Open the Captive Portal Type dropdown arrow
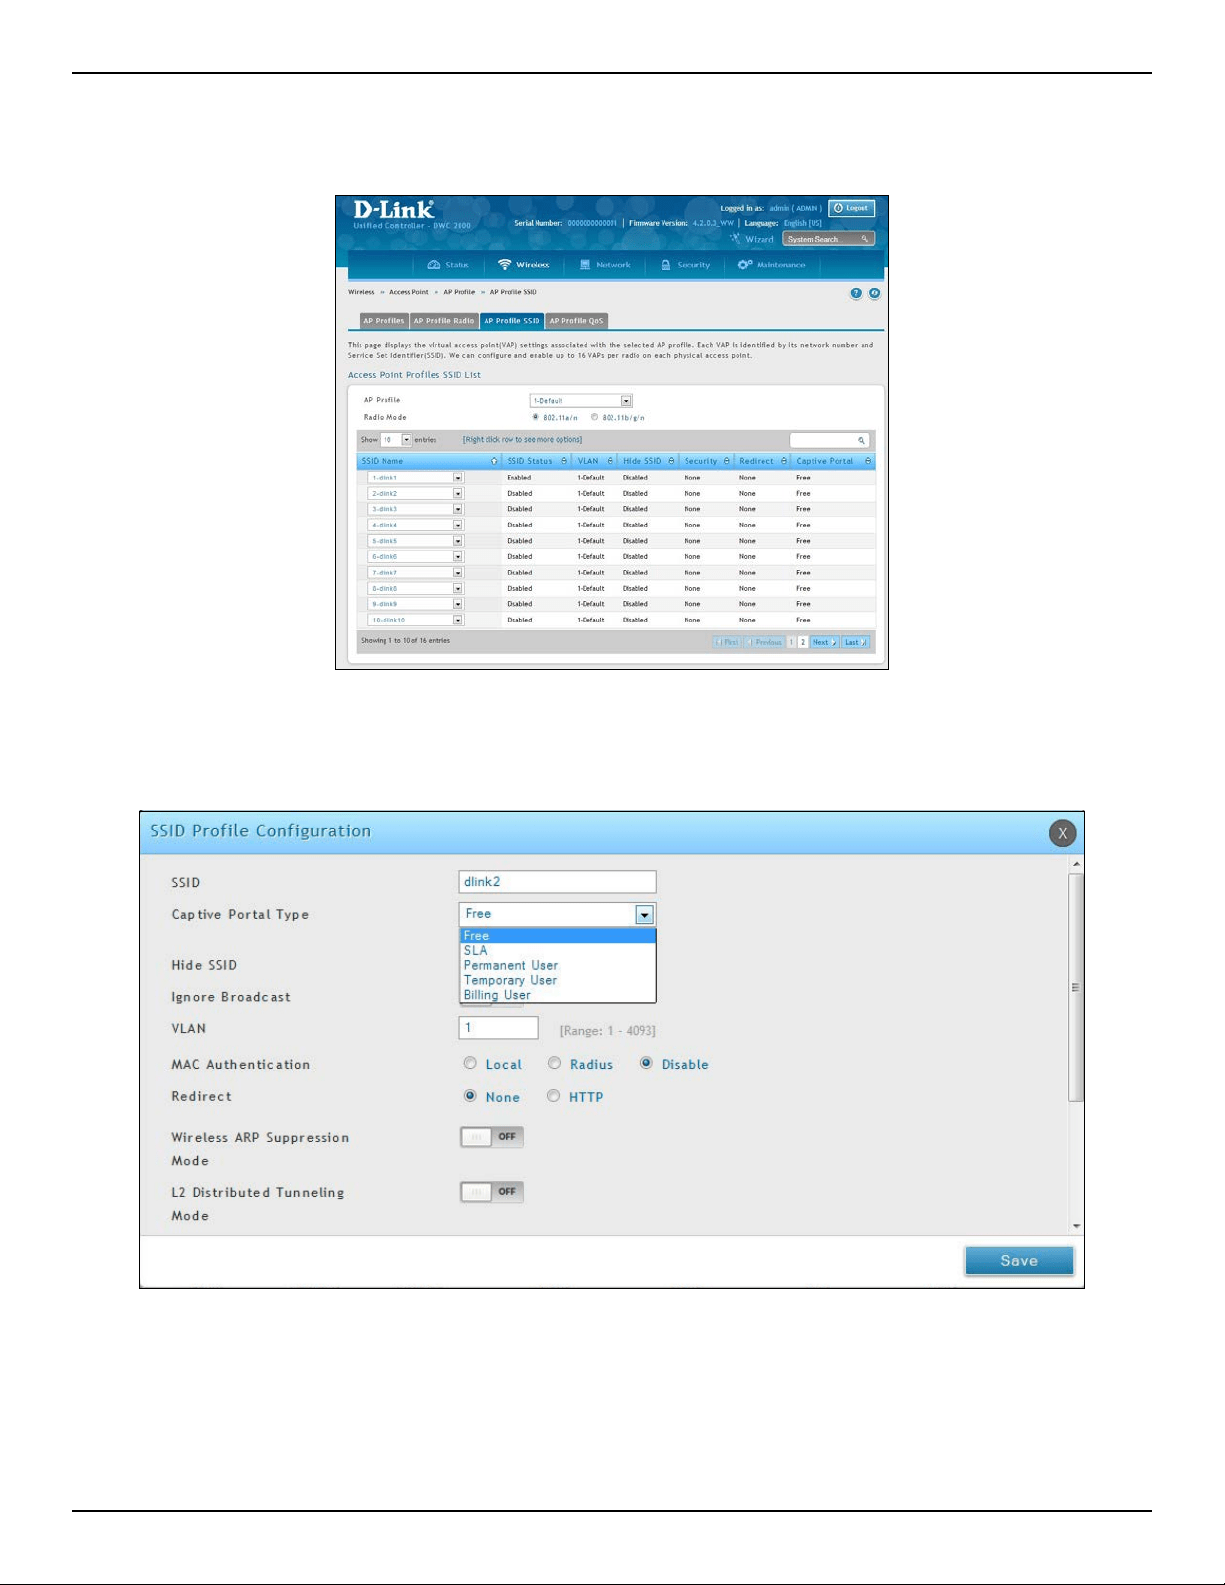1225x1585 pixels. [x=645, y=915]
